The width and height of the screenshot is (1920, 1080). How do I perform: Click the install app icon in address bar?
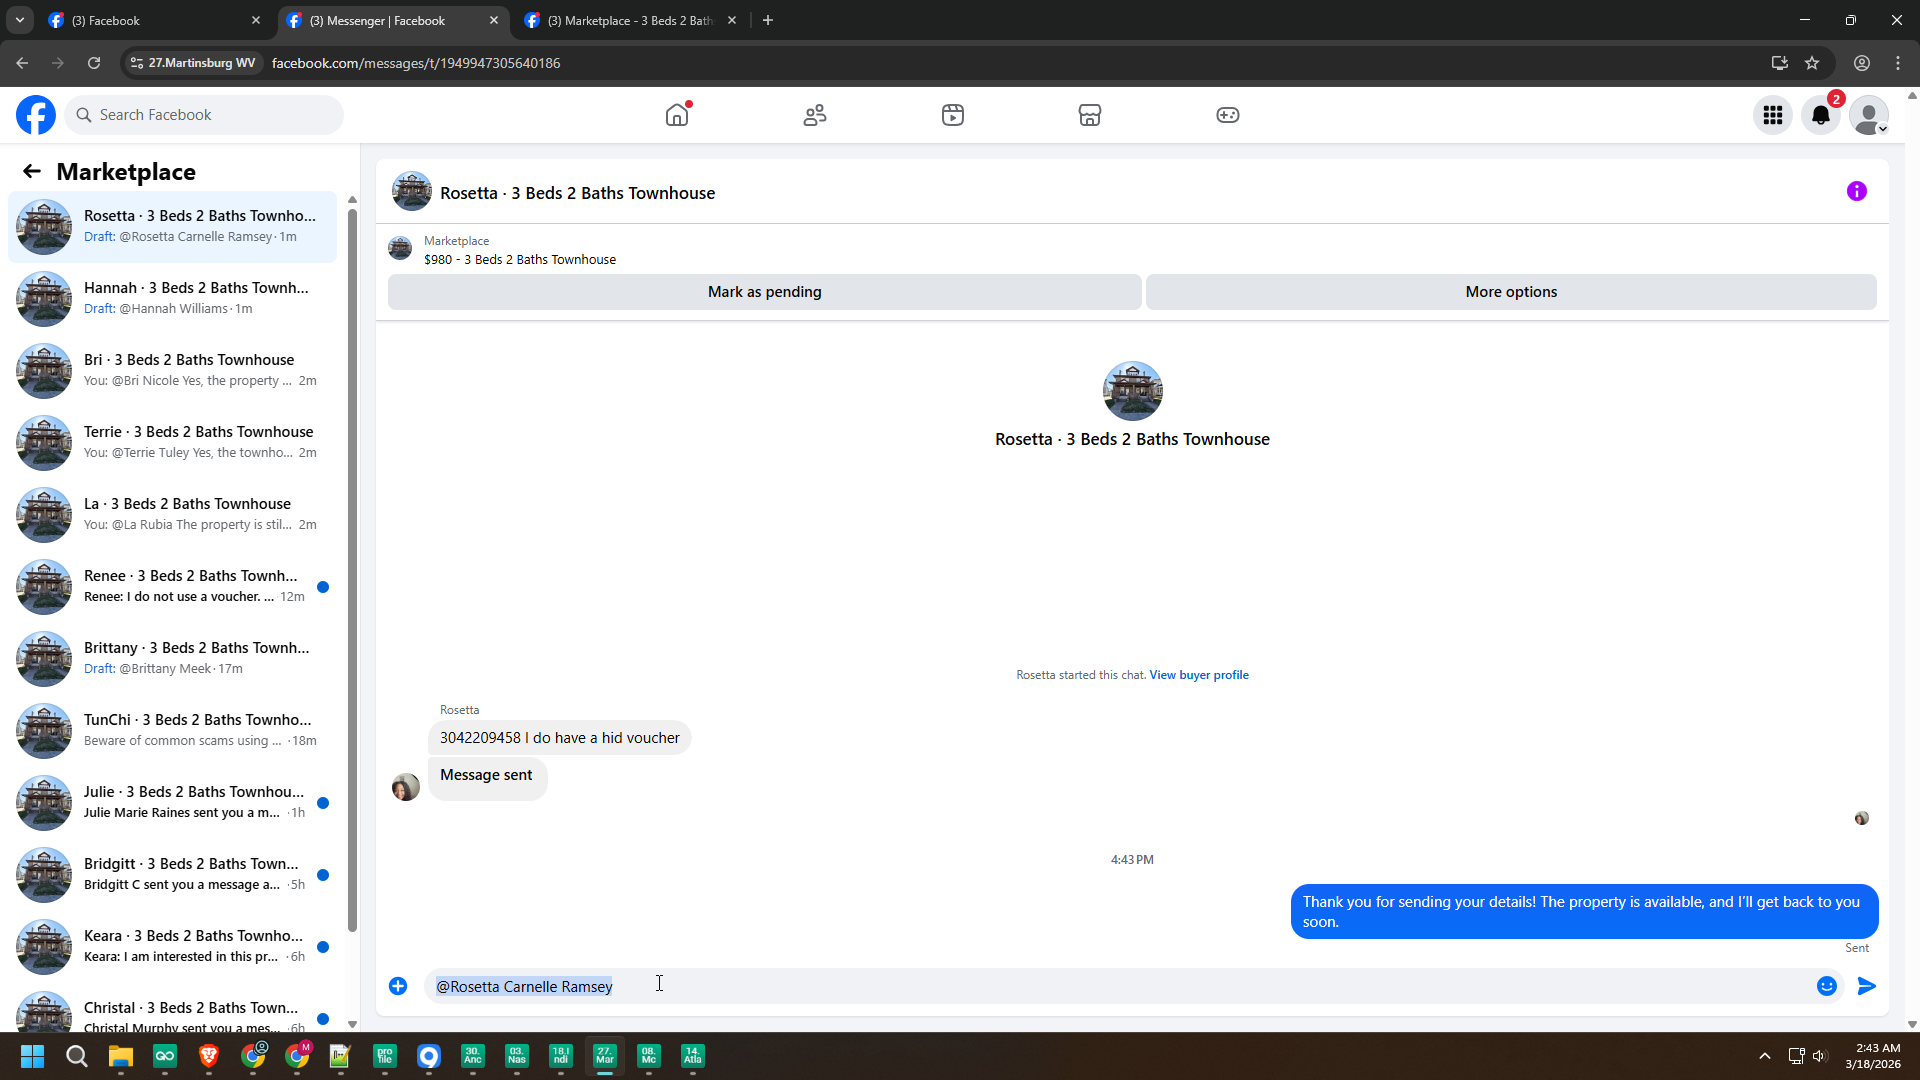click(1780, 63)
